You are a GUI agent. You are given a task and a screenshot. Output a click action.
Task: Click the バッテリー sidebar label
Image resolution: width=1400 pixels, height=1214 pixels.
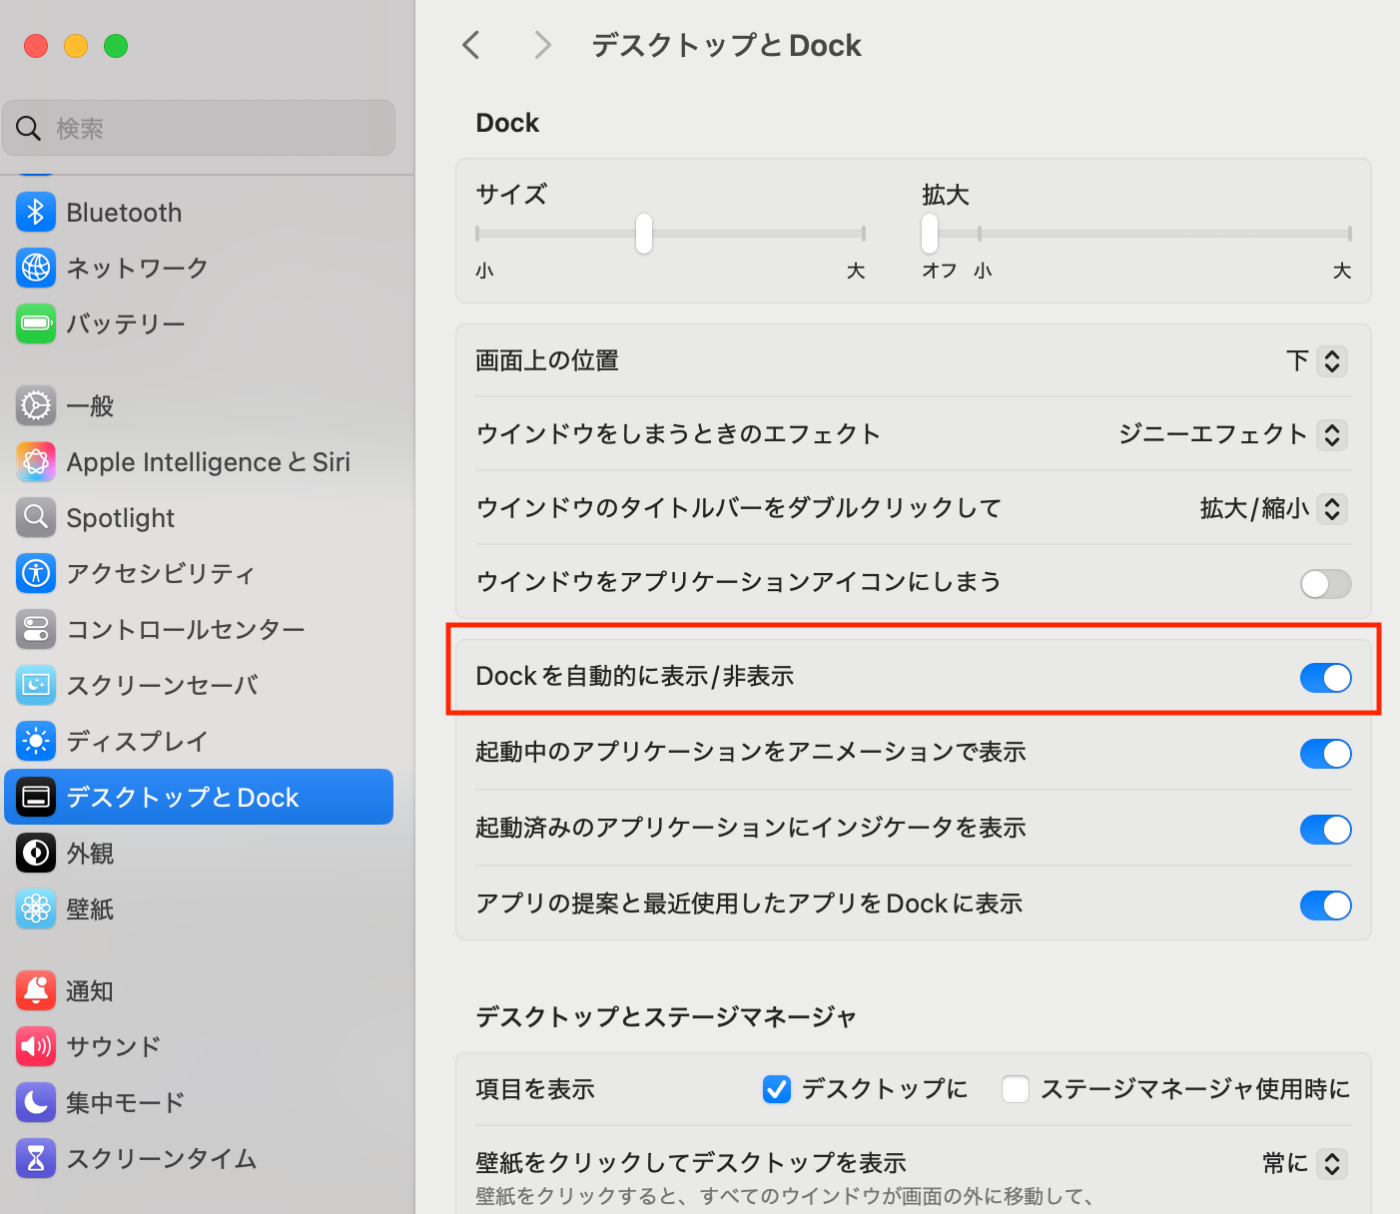pyautogui.click(x=126, y=324)
